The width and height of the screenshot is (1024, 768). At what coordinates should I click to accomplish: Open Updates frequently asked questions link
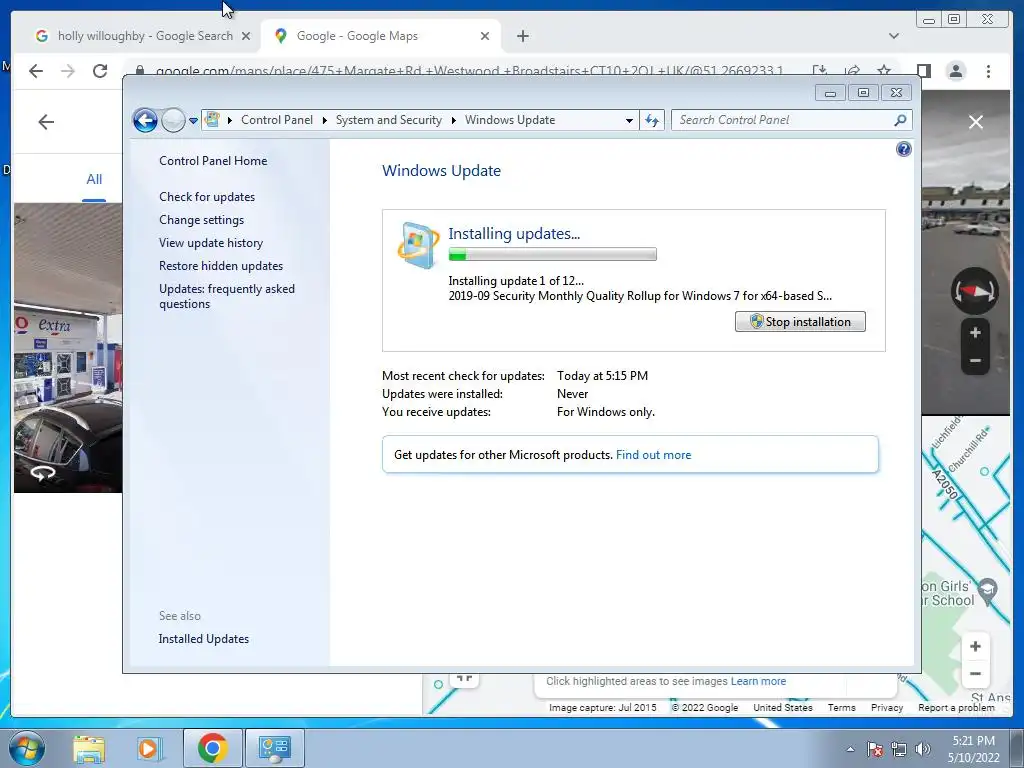click(x=227, y=296)
